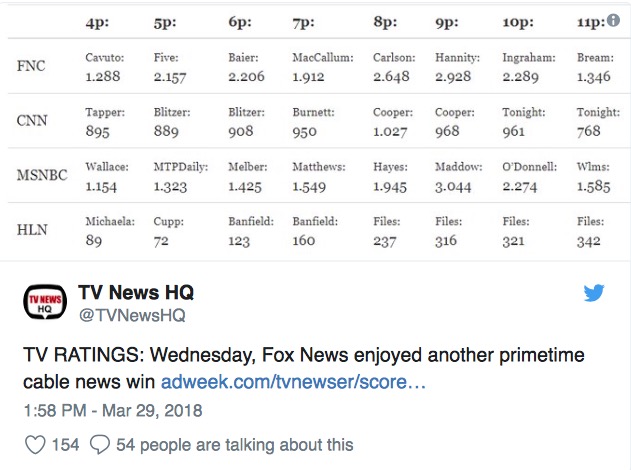Click the 4p column header
Viewport: 631px width, 470px height.
point(97,22)
